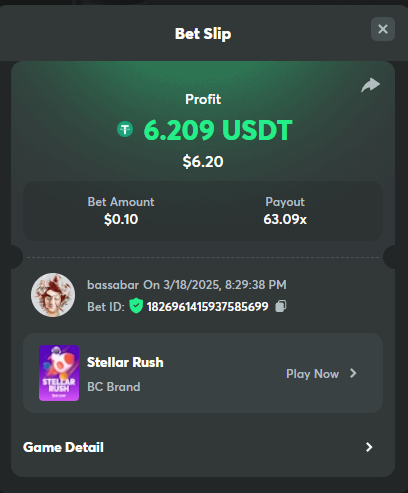Click the 6.209 USDT profit amount

tap(218, 130)
